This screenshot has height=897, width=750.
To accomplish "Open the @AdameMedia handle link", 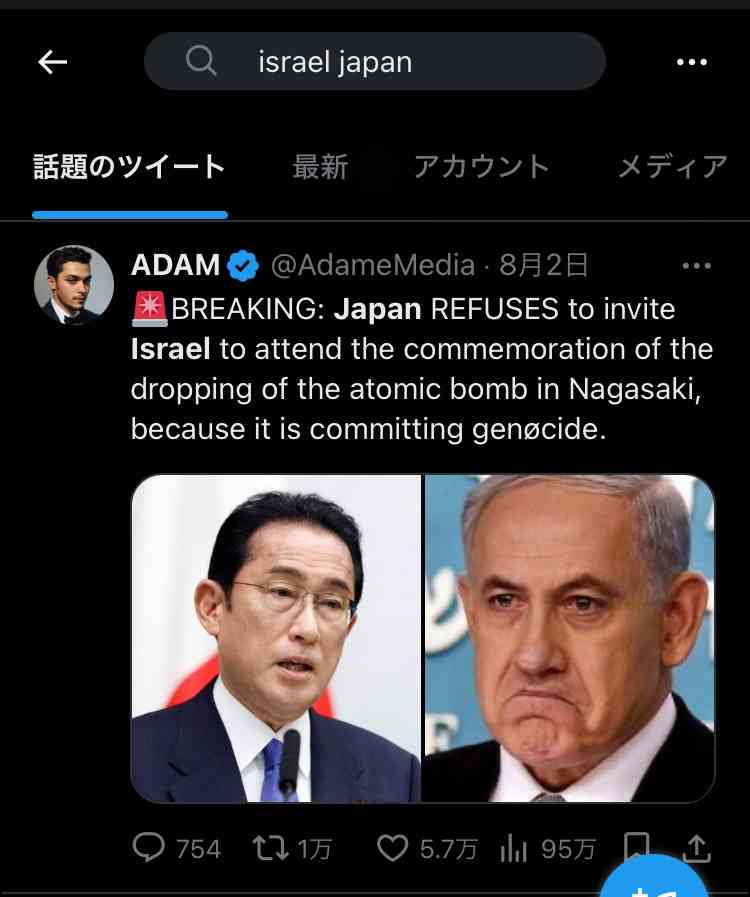I will coord(372,265).
